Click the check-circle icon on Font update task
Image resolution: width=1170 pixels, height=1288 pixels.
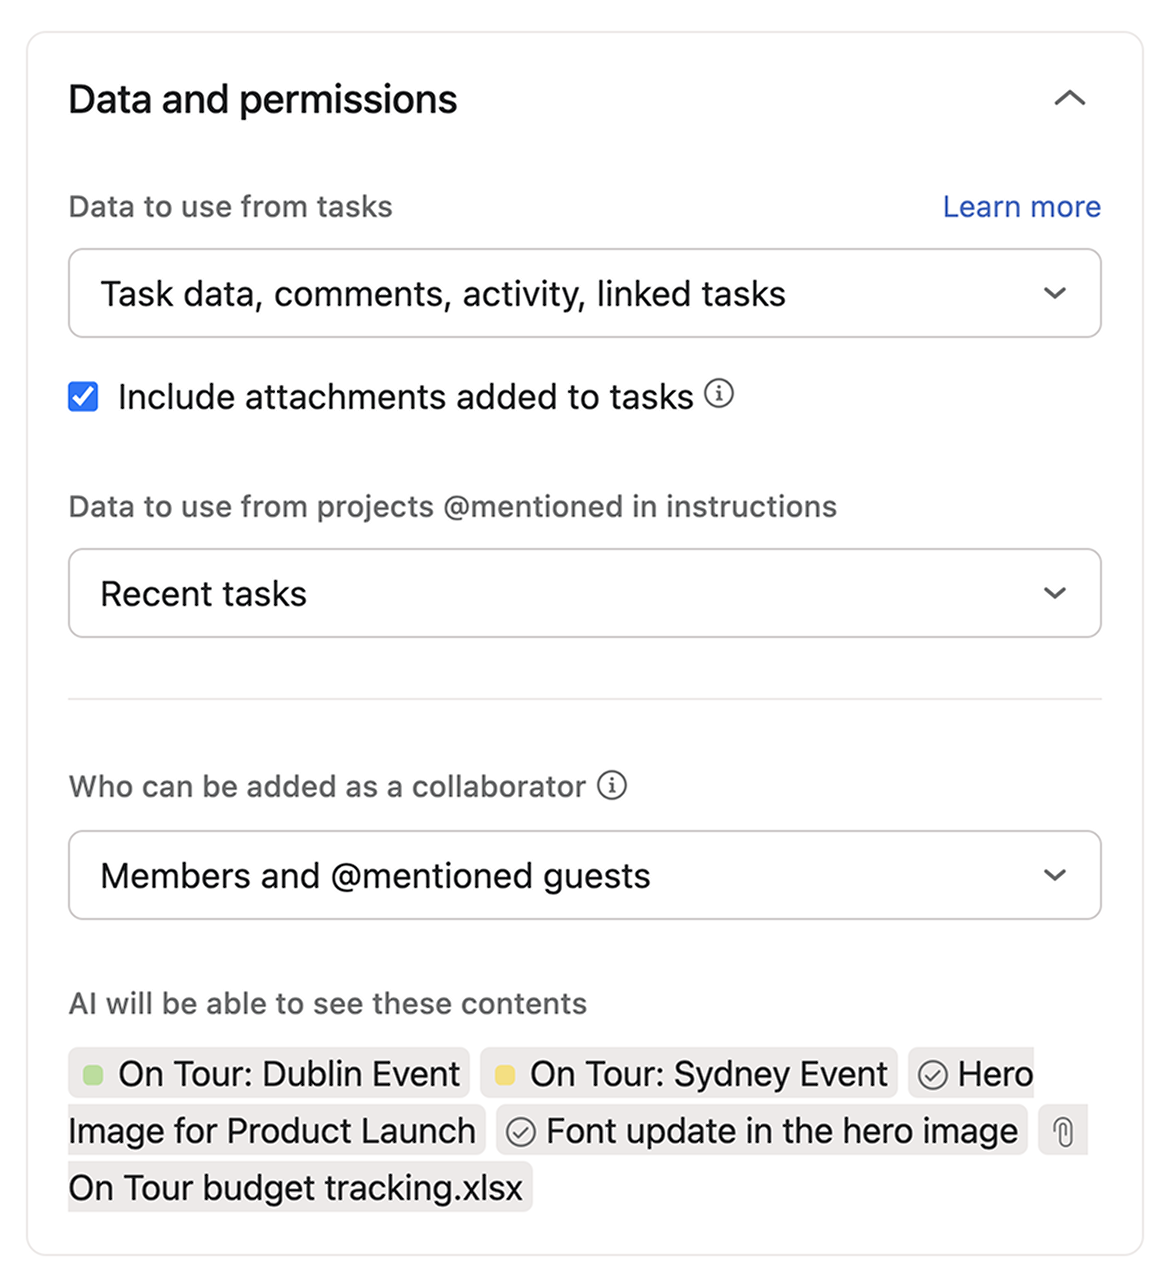[518, 1131]
